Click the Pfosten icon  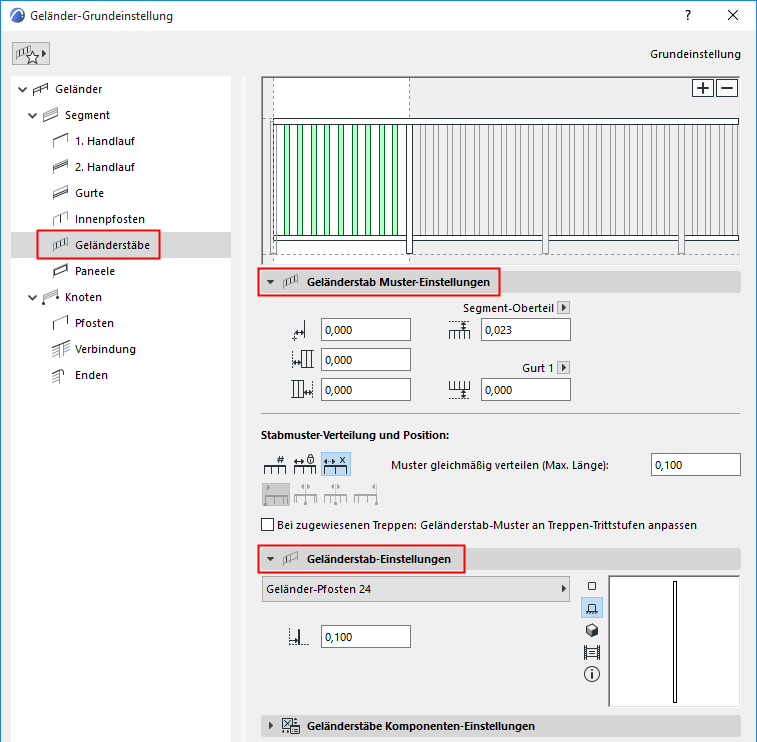coord(60,323)
